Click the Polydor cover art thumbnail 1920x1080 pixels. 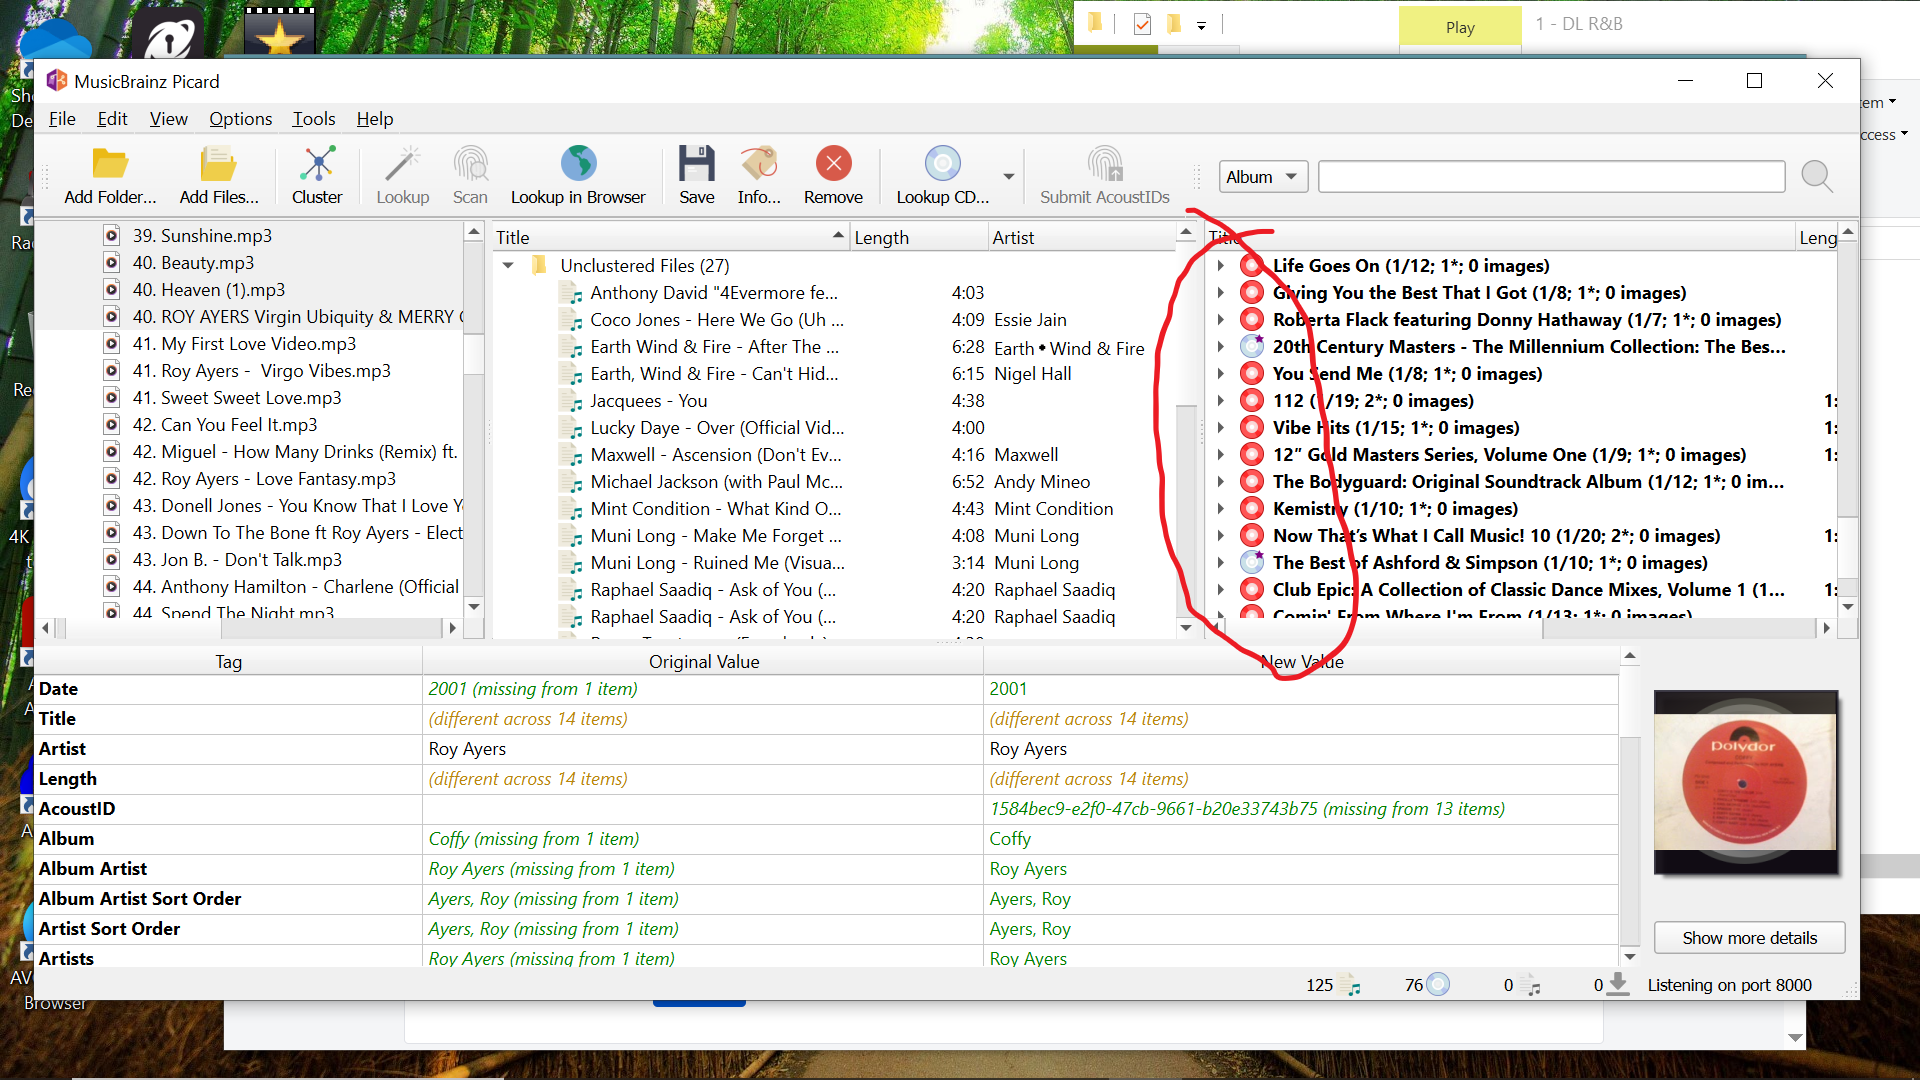(1746, 782)
